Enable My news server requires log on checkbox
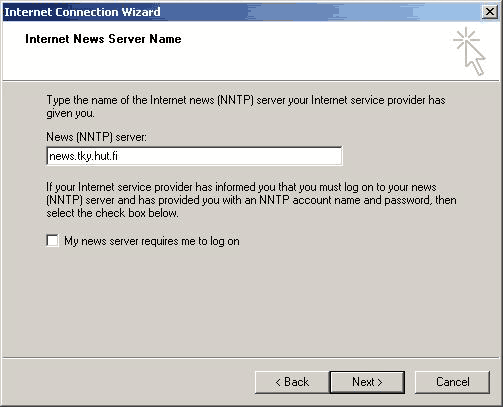This screenshot has height=407, width=503. [52, 241]
